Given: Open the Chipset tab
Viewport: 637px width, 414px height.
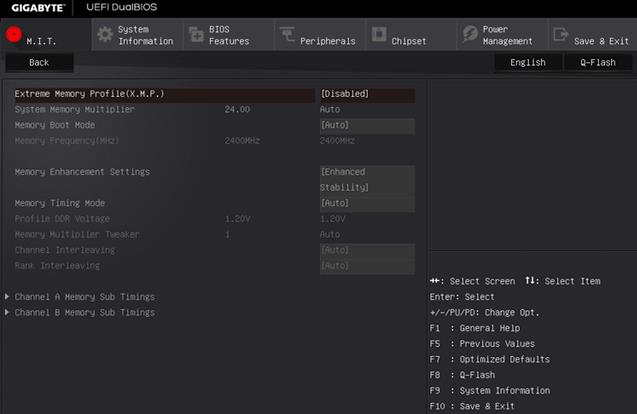Looking at the screenshot, I should [x=412, y=35].
